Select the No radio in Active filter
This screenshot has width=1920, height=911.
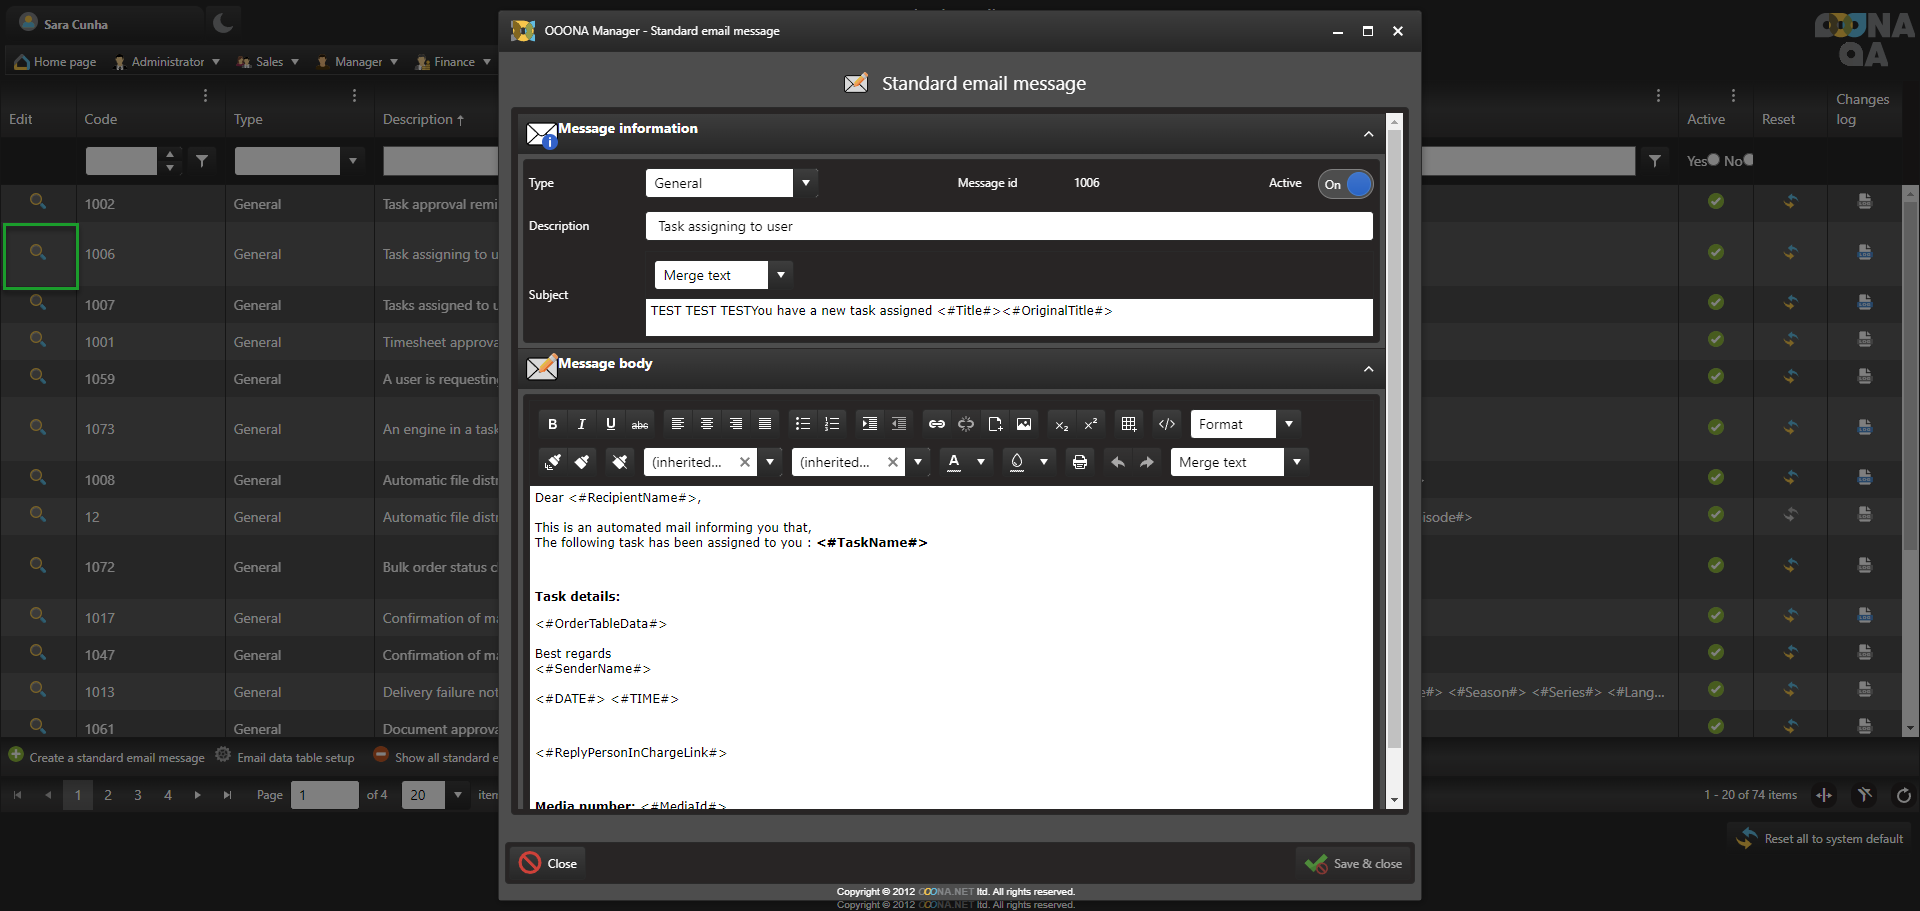click(x=1747, y=160)
